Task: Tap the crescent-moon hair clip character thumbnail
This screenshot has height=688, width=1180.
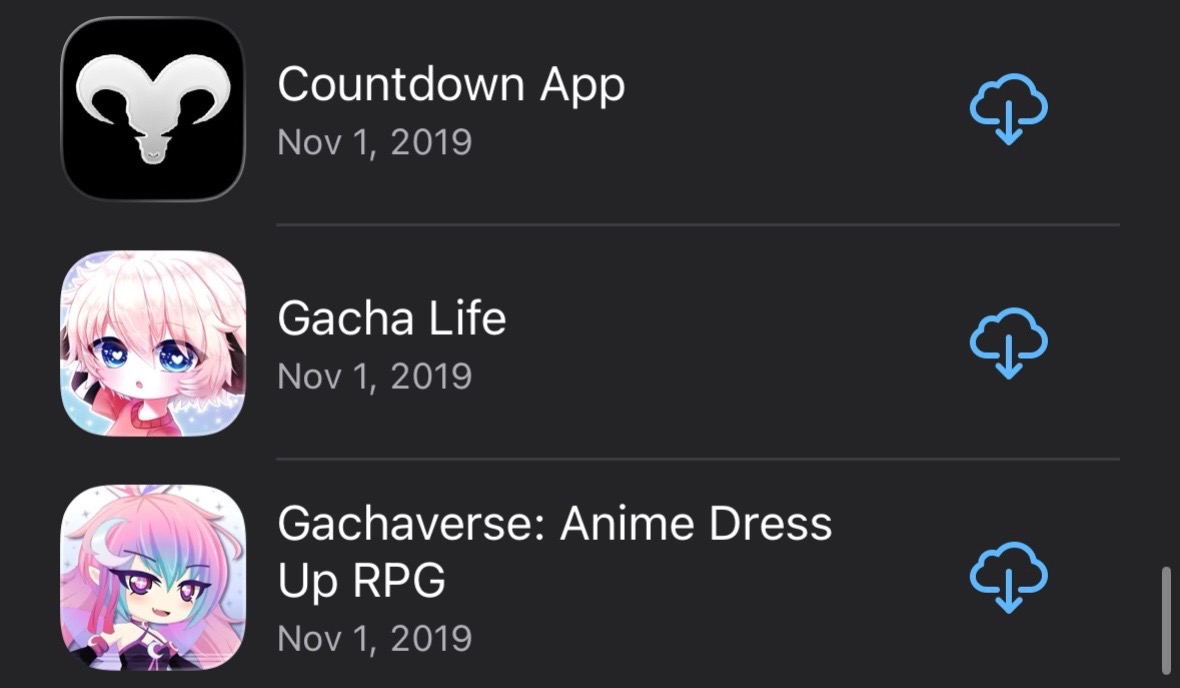Action: (153, 577)
